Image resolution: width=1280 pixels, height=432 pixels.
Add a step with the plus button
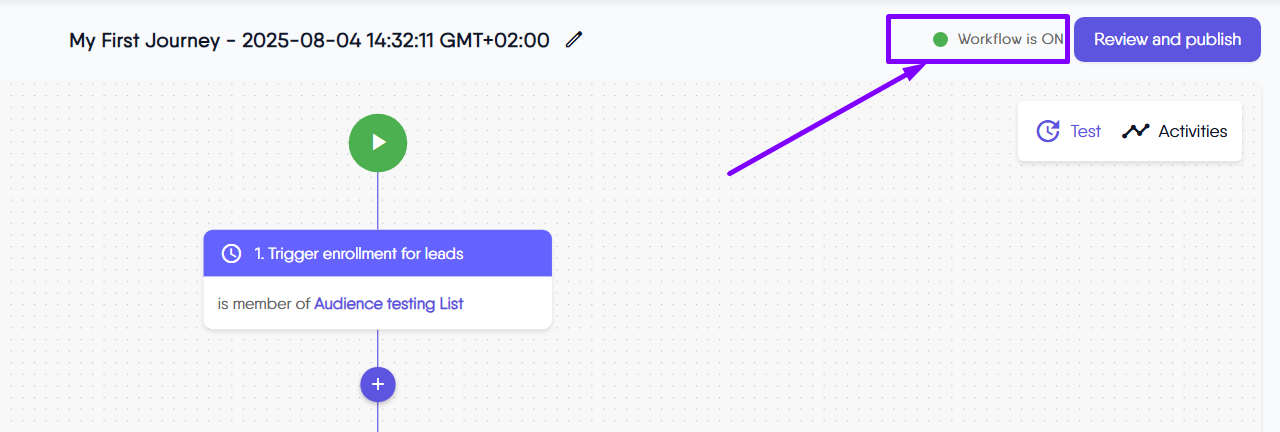(378, 384)
